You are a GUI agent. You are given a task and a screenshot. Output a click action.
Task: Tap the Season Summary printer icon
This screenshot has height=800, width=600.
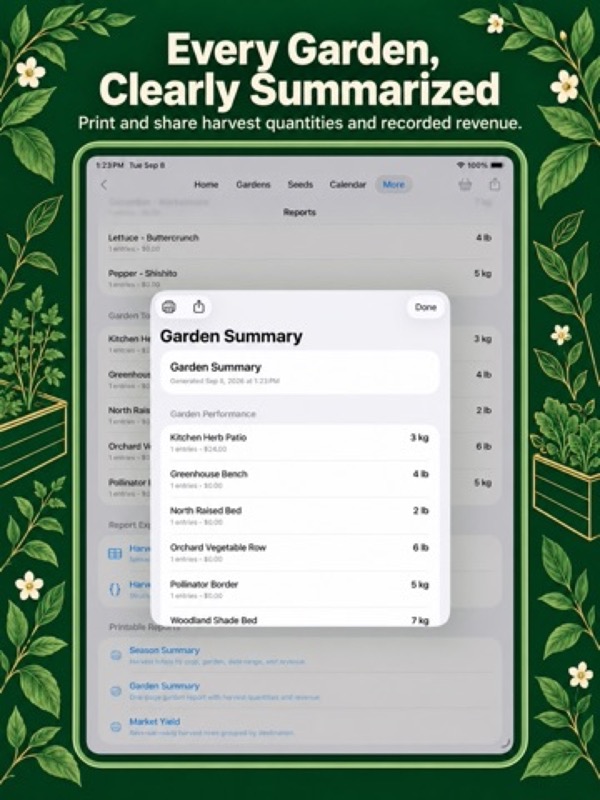116,655
